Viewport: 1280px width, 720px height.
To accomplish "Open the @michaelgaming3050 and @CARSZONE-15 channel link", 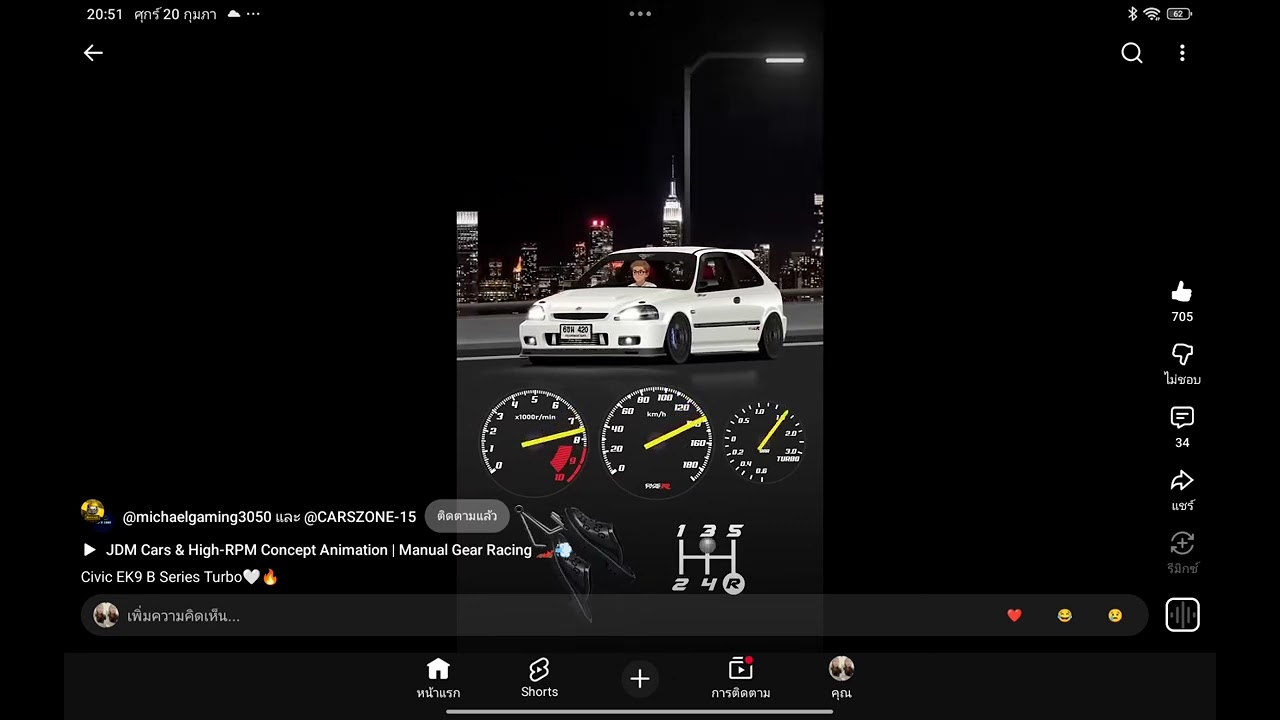I will click(x=269, y=517).
